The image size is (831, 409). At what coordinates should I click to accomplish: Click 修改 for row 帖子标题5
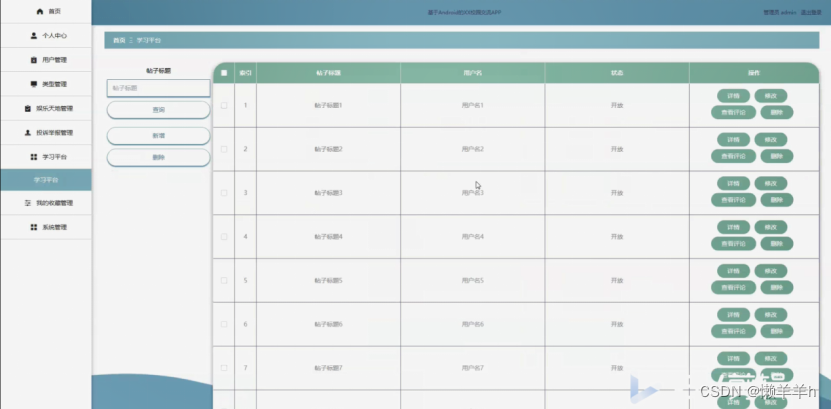(771, 271)
